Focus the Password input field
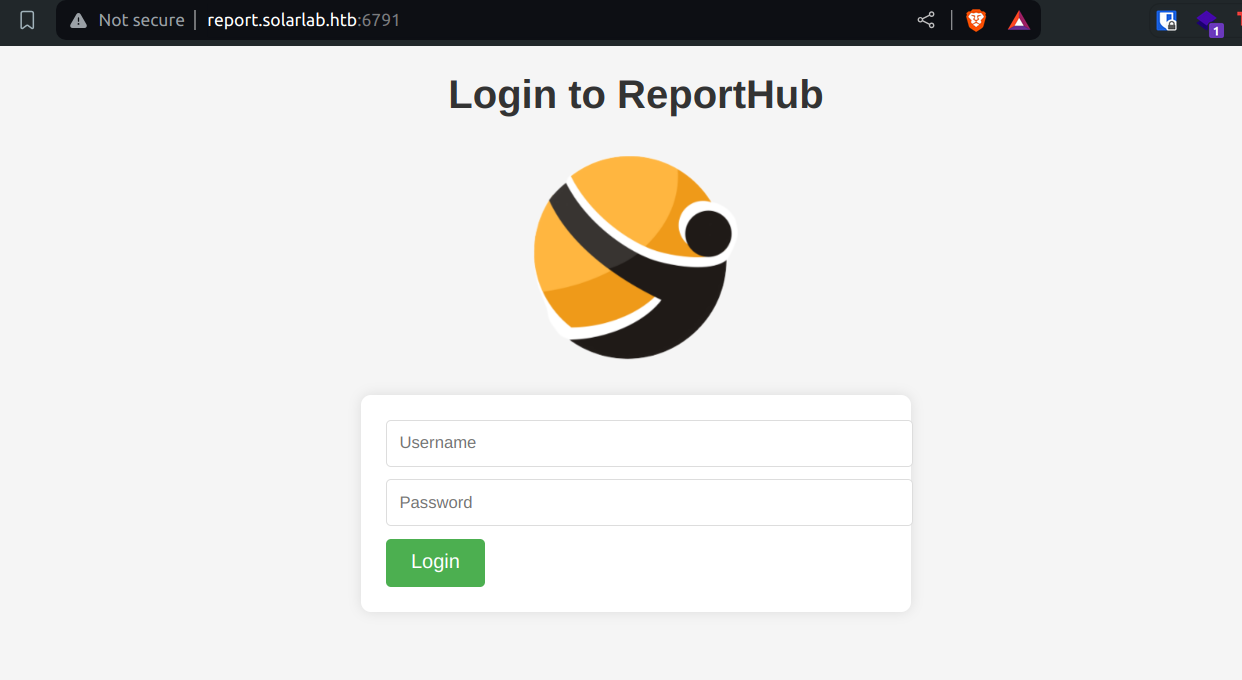The height and width of the screenshot is (680, 1242). (x=649, y=502)
